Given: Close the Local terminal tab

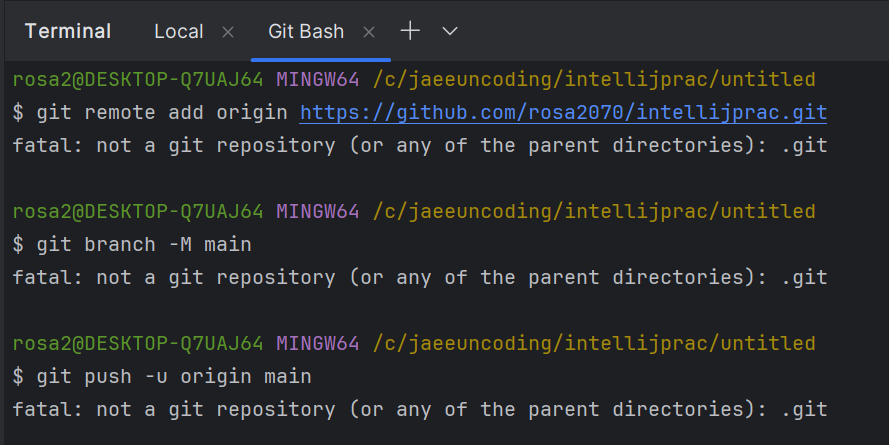Looking at the screenshot, I should (x=228, y=32).
